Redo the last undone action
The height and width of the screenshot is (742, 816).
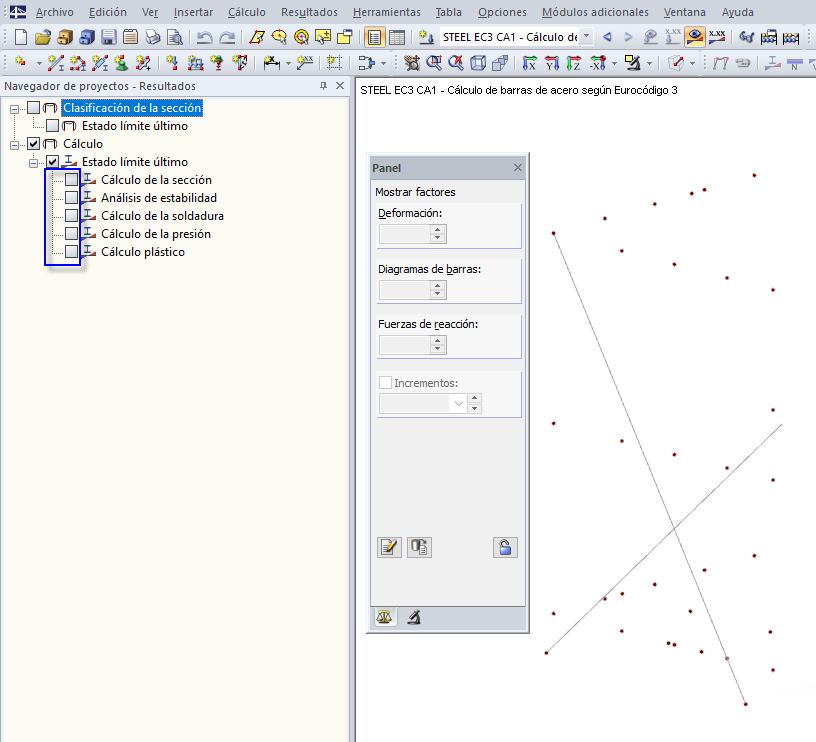pyautogui.click(x=227, y=37)
